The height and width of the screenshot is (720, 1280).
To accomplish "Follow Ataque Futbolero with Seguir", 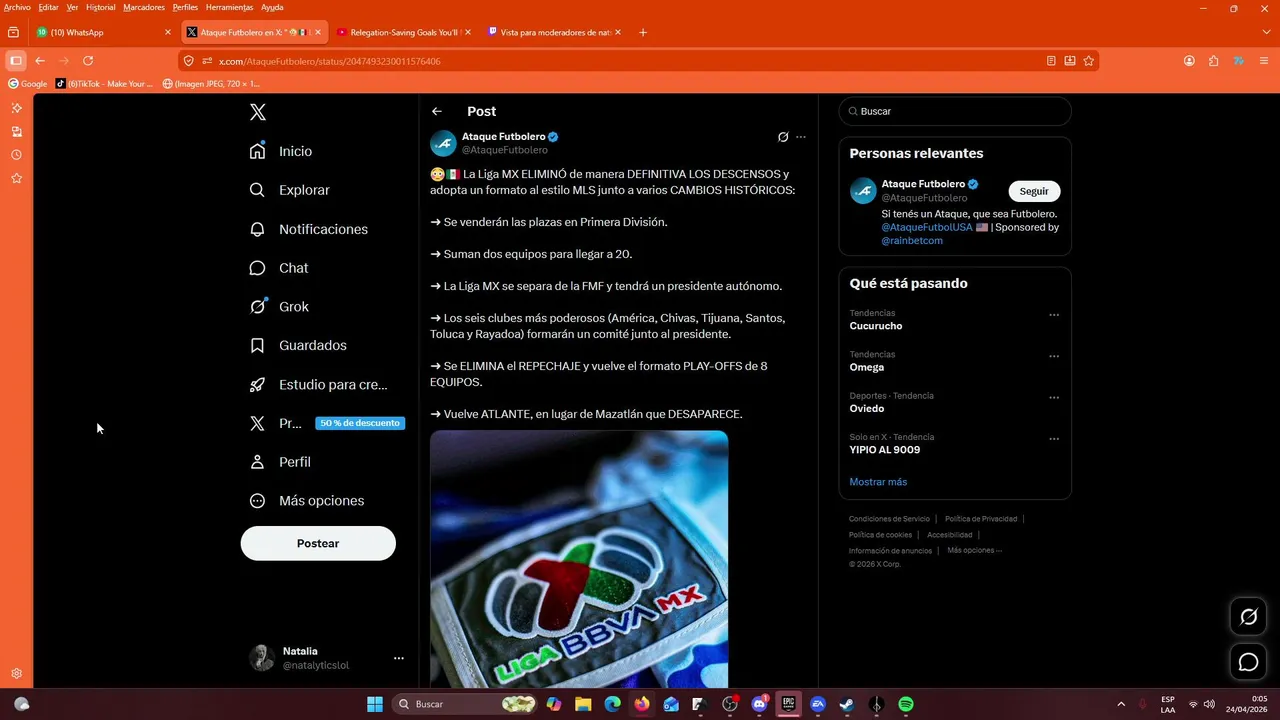I will [x=1034, y=191].
